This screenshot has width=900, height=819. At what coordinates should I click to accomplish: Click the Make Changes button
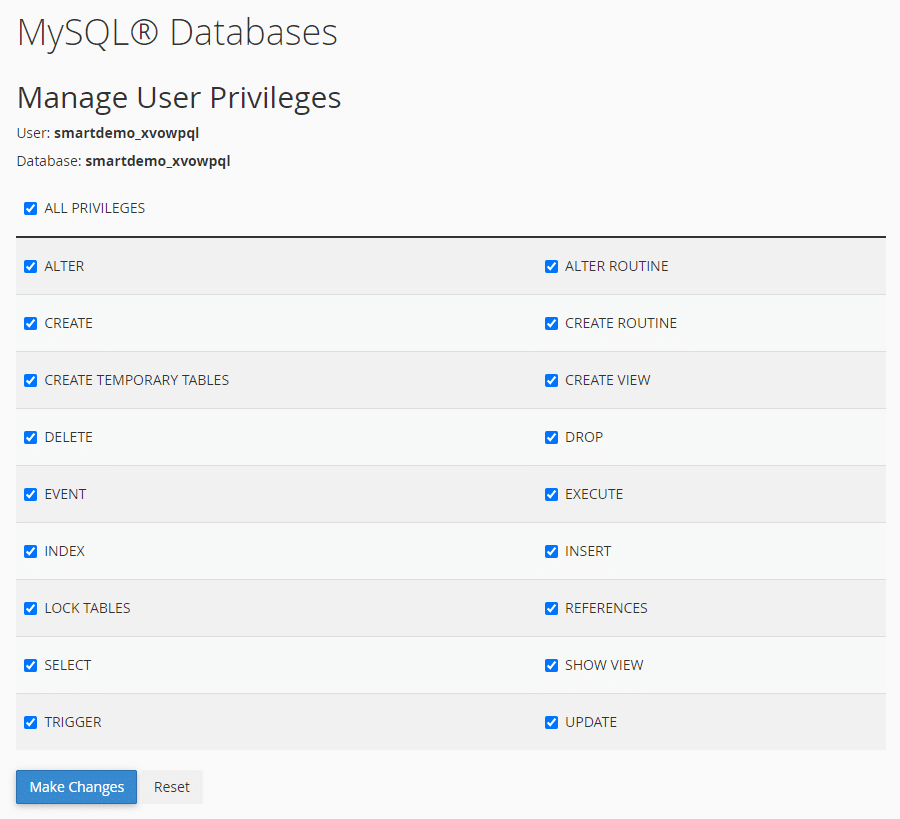pos(76,787)
